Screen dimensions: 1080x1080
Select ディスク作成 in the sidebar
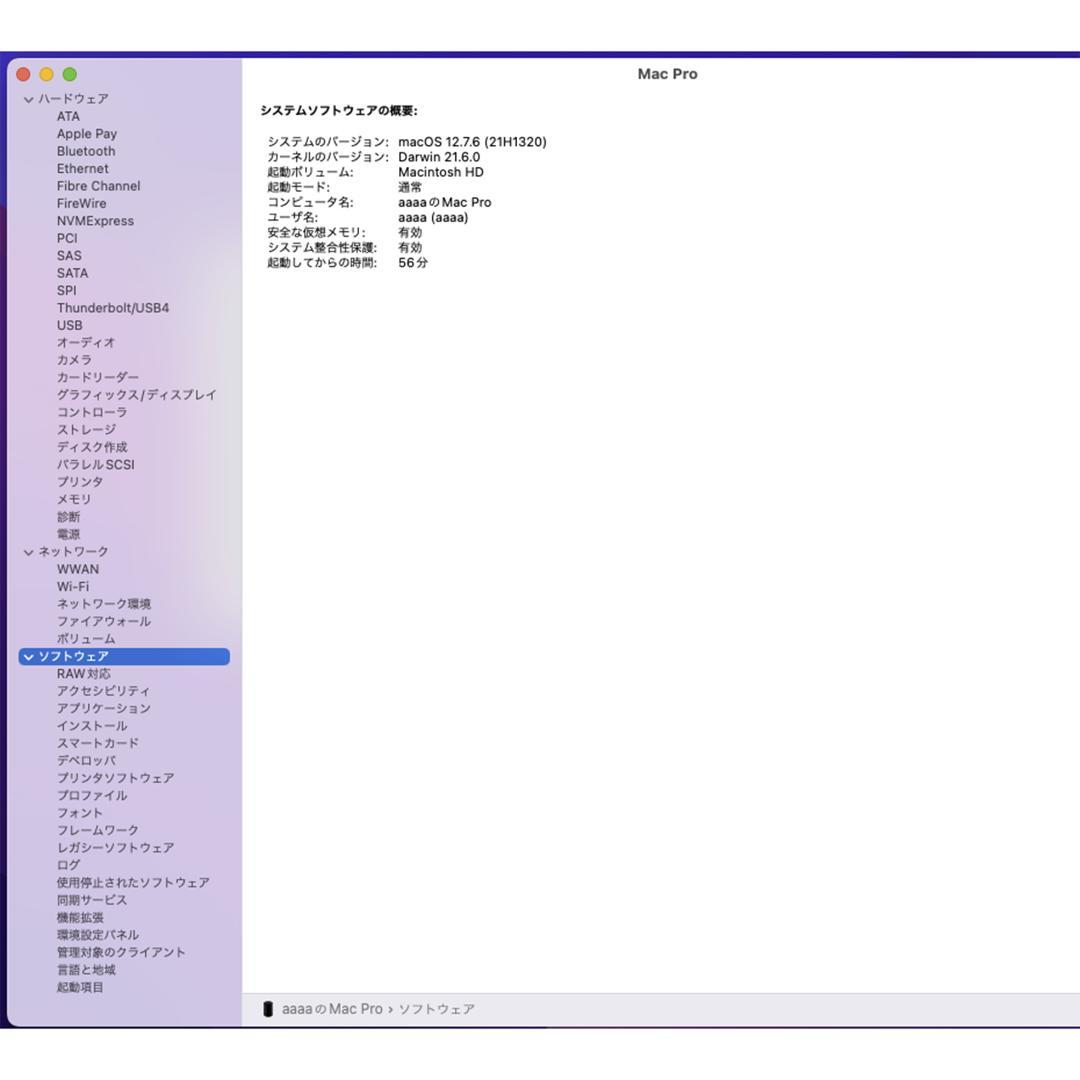tap(92, 447)
